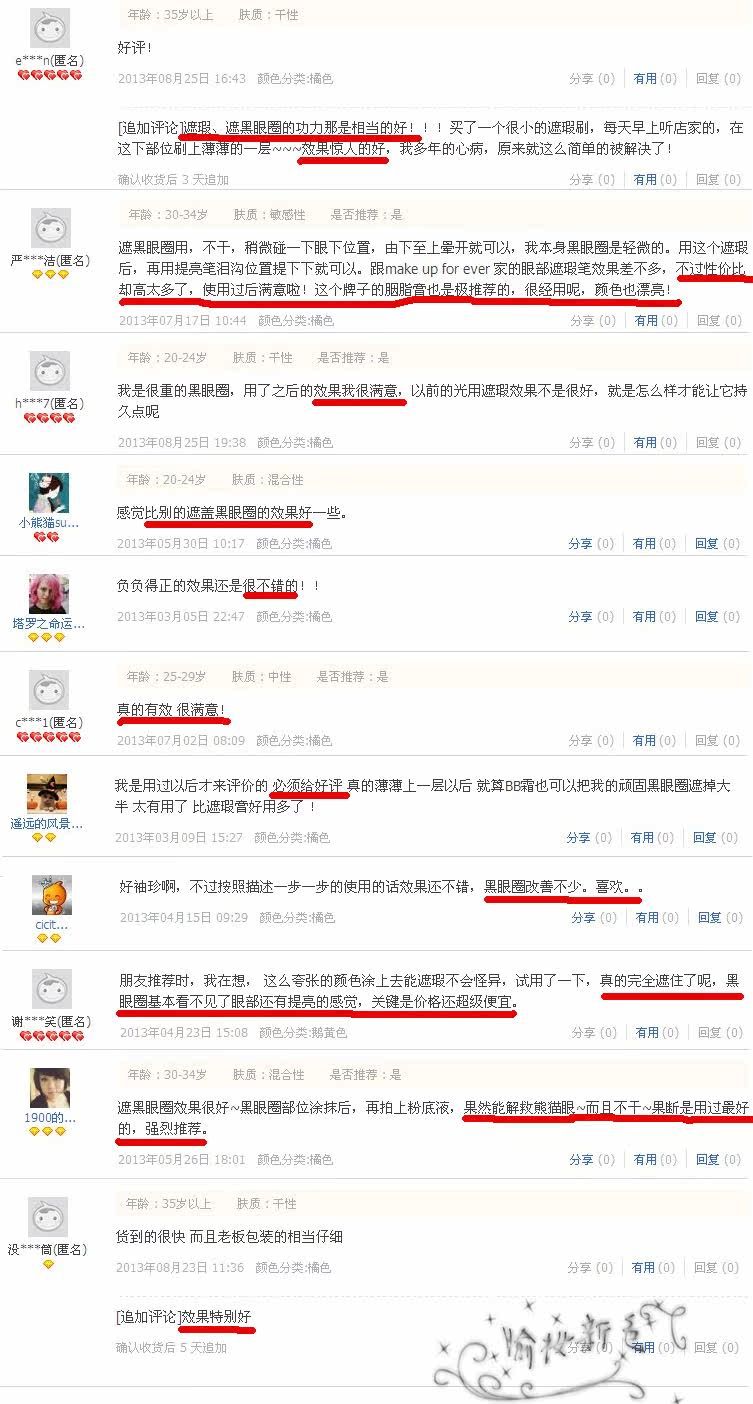Click 遥远的风景 user avatar
The height and width of the screenshot is (1404, 753).
(x=47, y=793)
